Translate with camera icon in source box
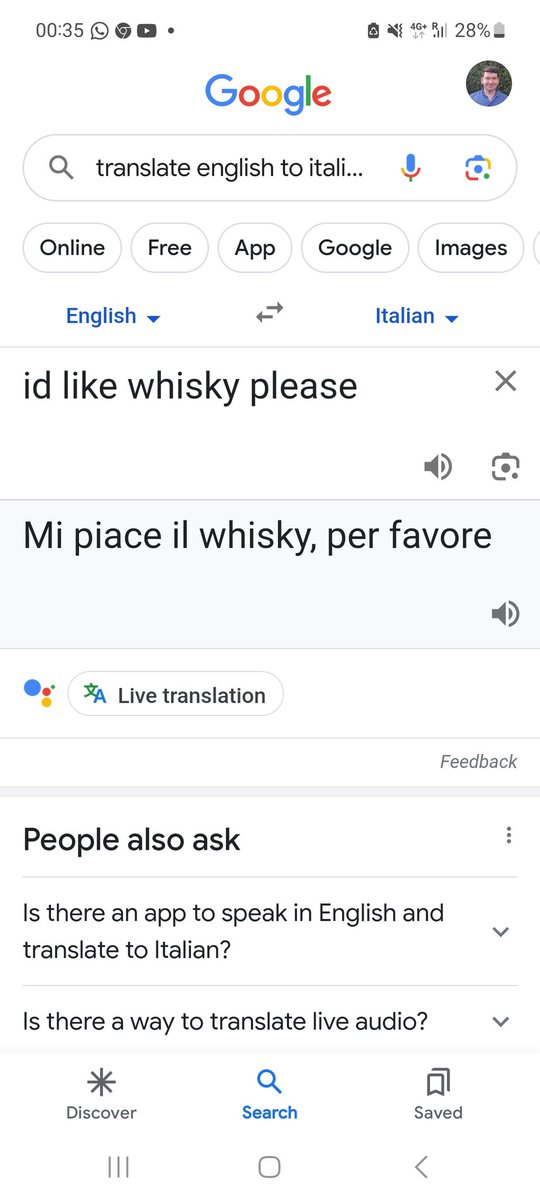540x1200 pixels. [506, 466]
